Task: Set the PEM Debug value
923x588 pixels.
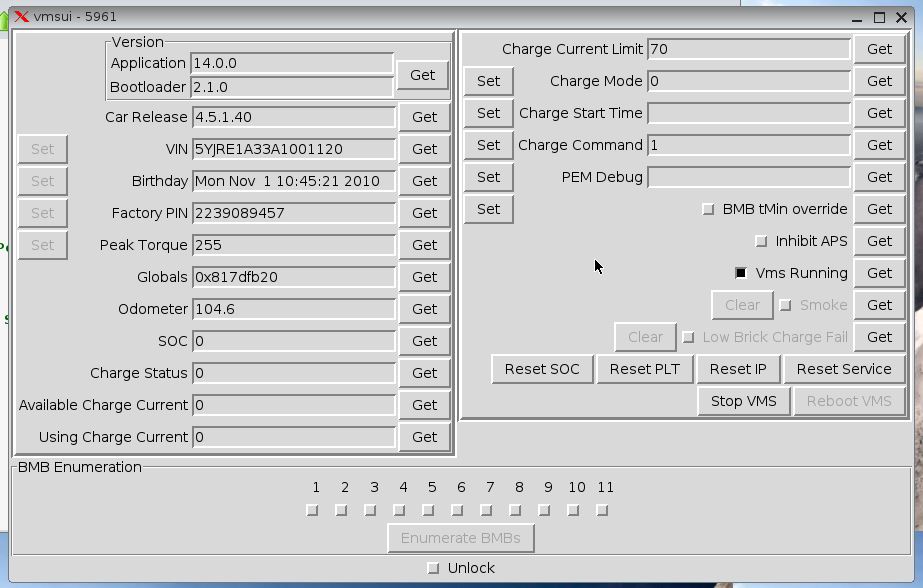Action: (x=489, y=177)
